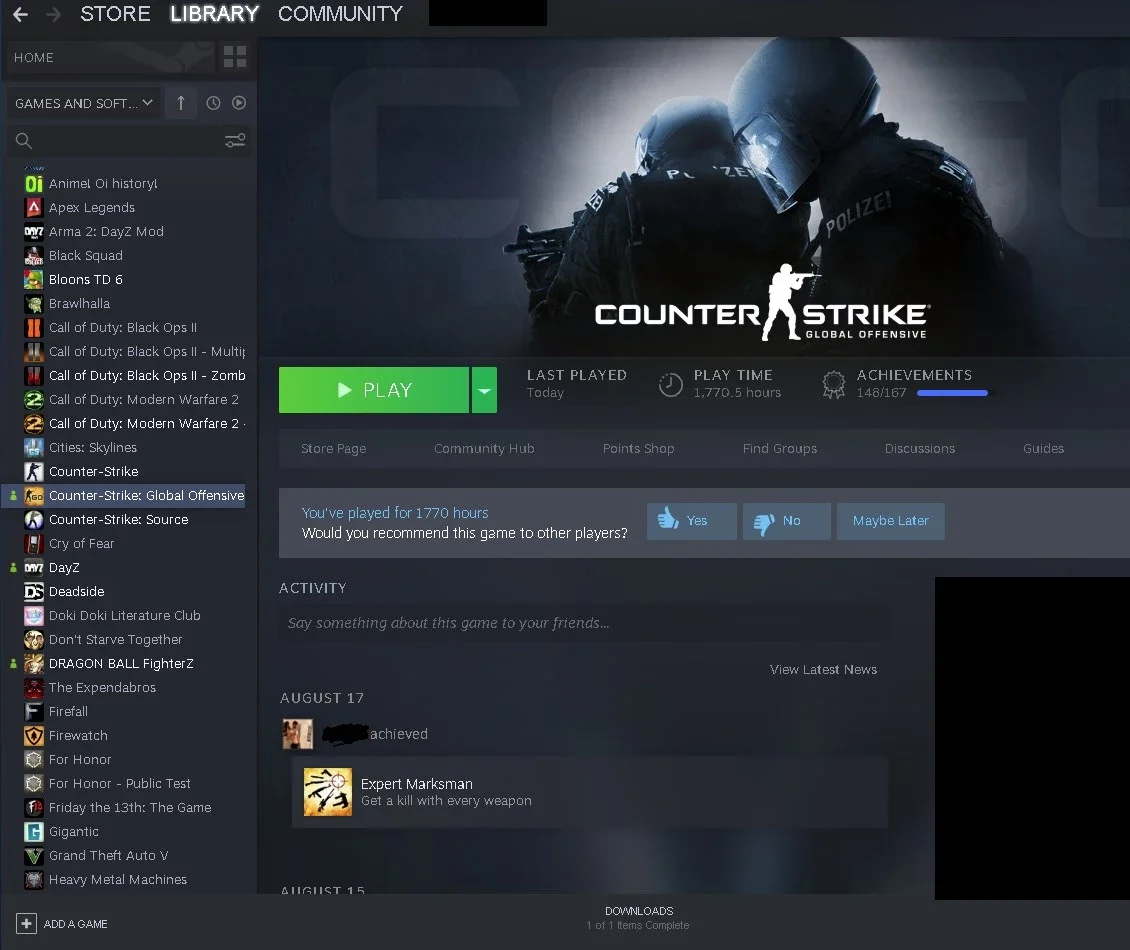Click View Latest News
This screenshot has height=950, width=1130.
pos(823,670)
